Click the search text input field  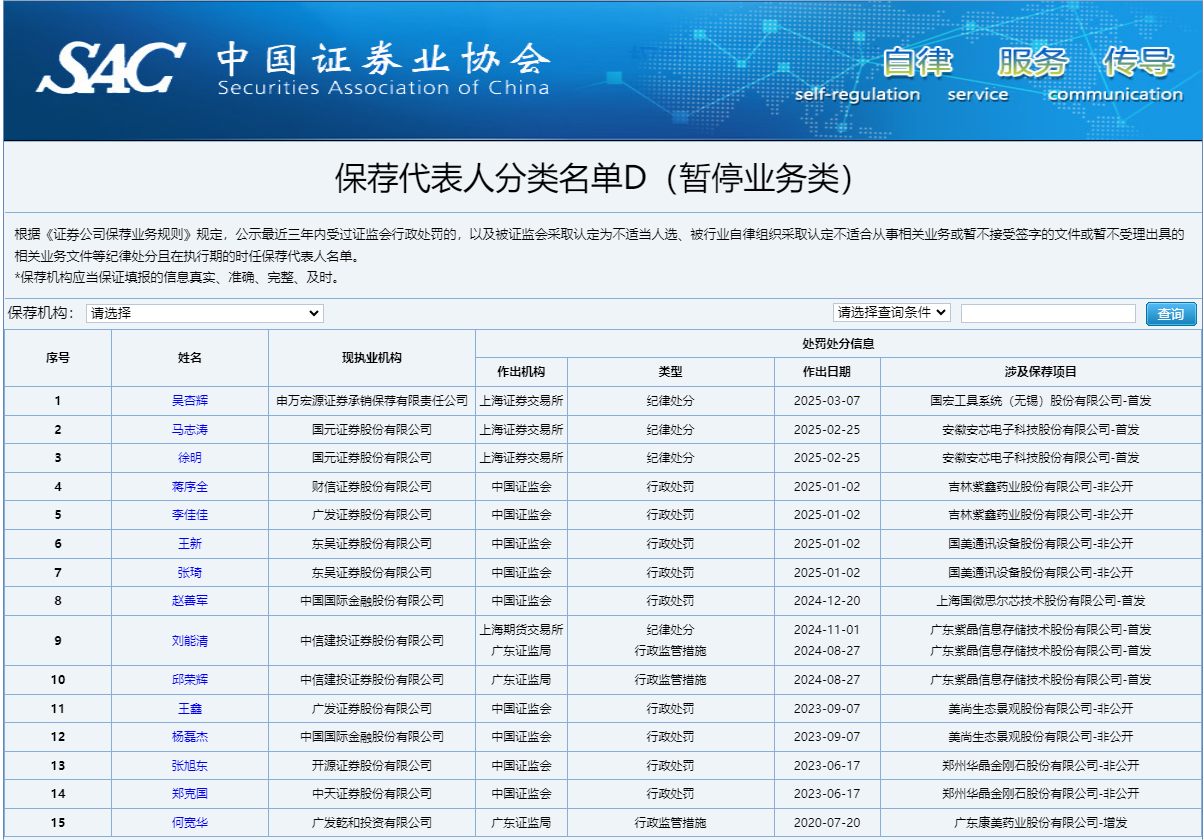[1047, 314]
